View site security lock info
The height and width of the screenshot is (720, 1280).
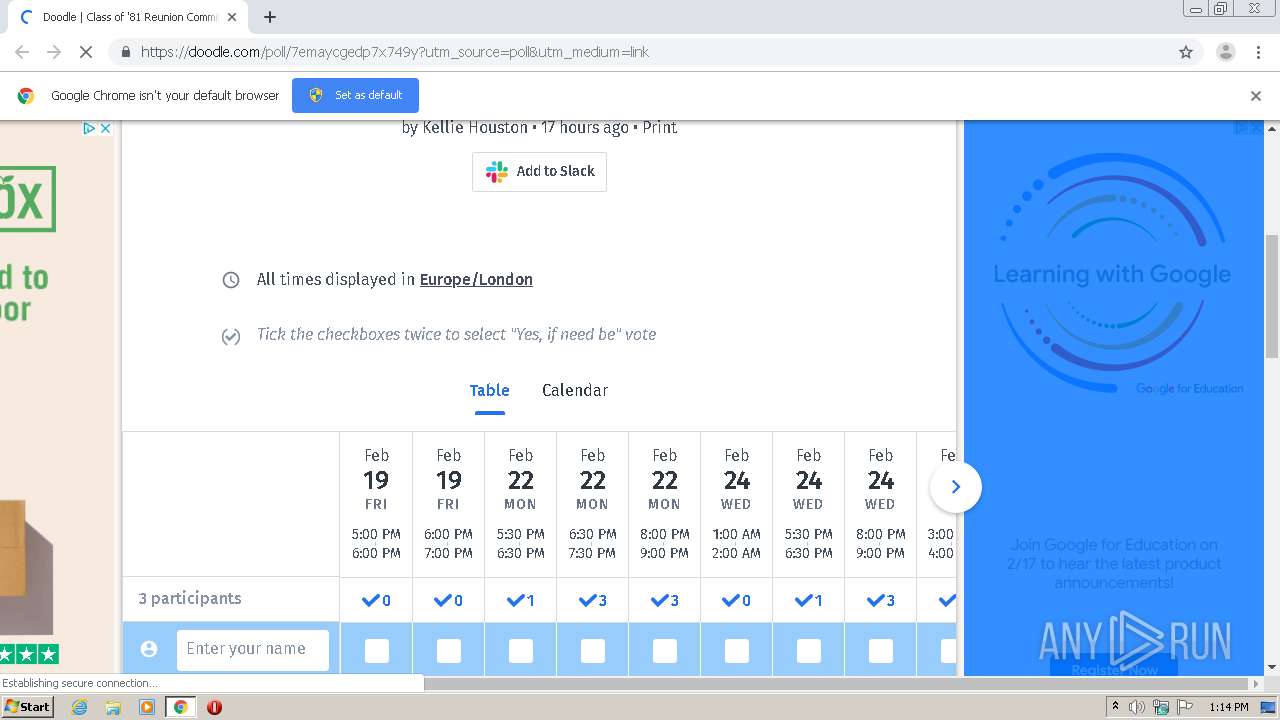point(125,52)
